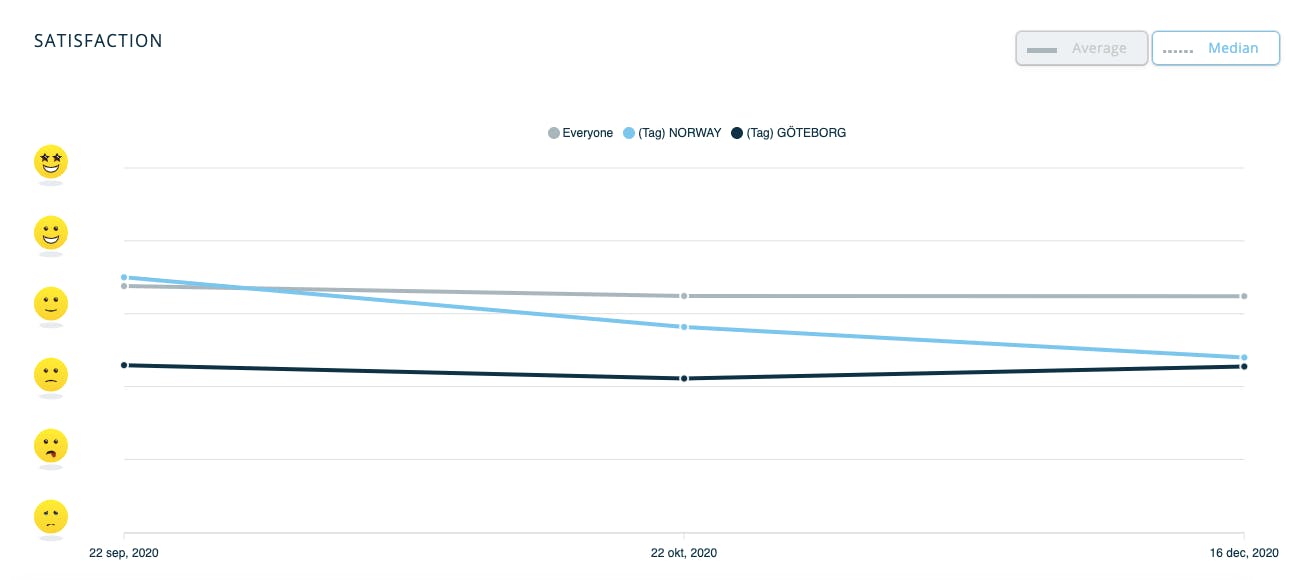The width and height of the screenshot is (1309, 580).
Task: Click Everyone data point at 16 dec, 2020
Action: (x=1244, y=296)
